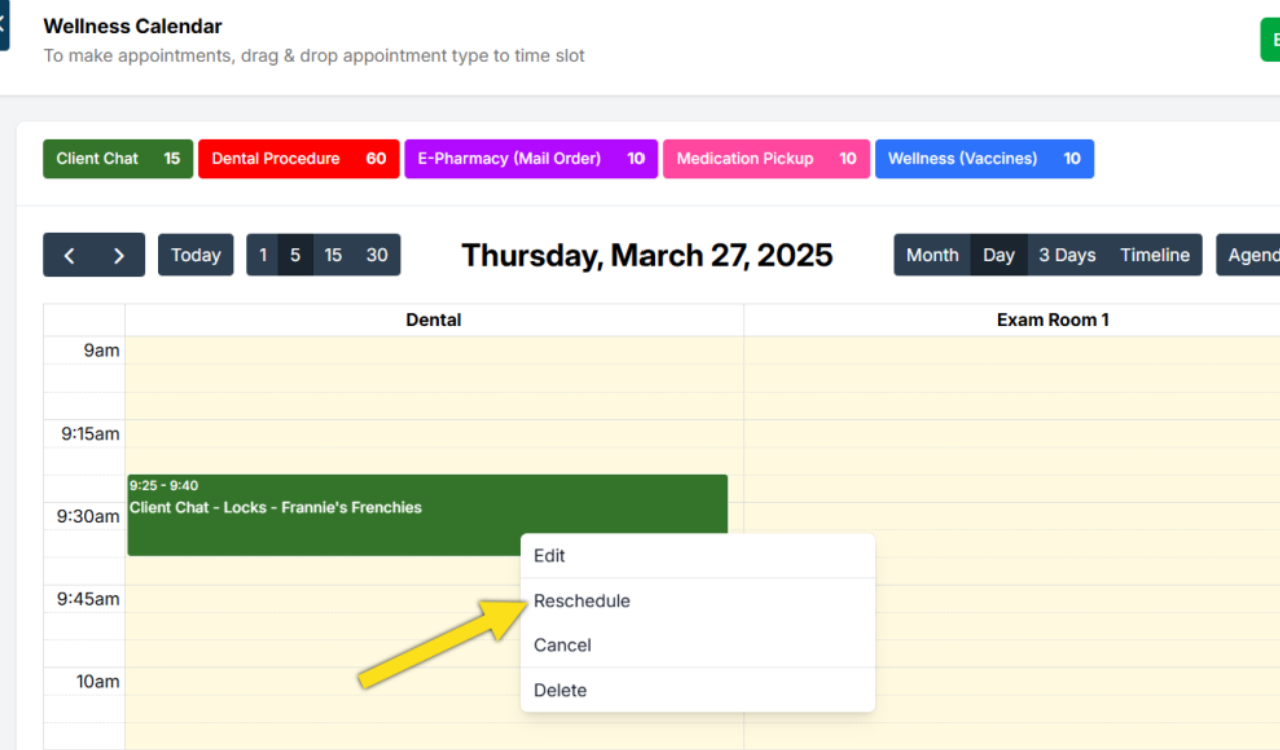Click the Today button
Screen dimensions: 1280x750
(x=196, y=255)
